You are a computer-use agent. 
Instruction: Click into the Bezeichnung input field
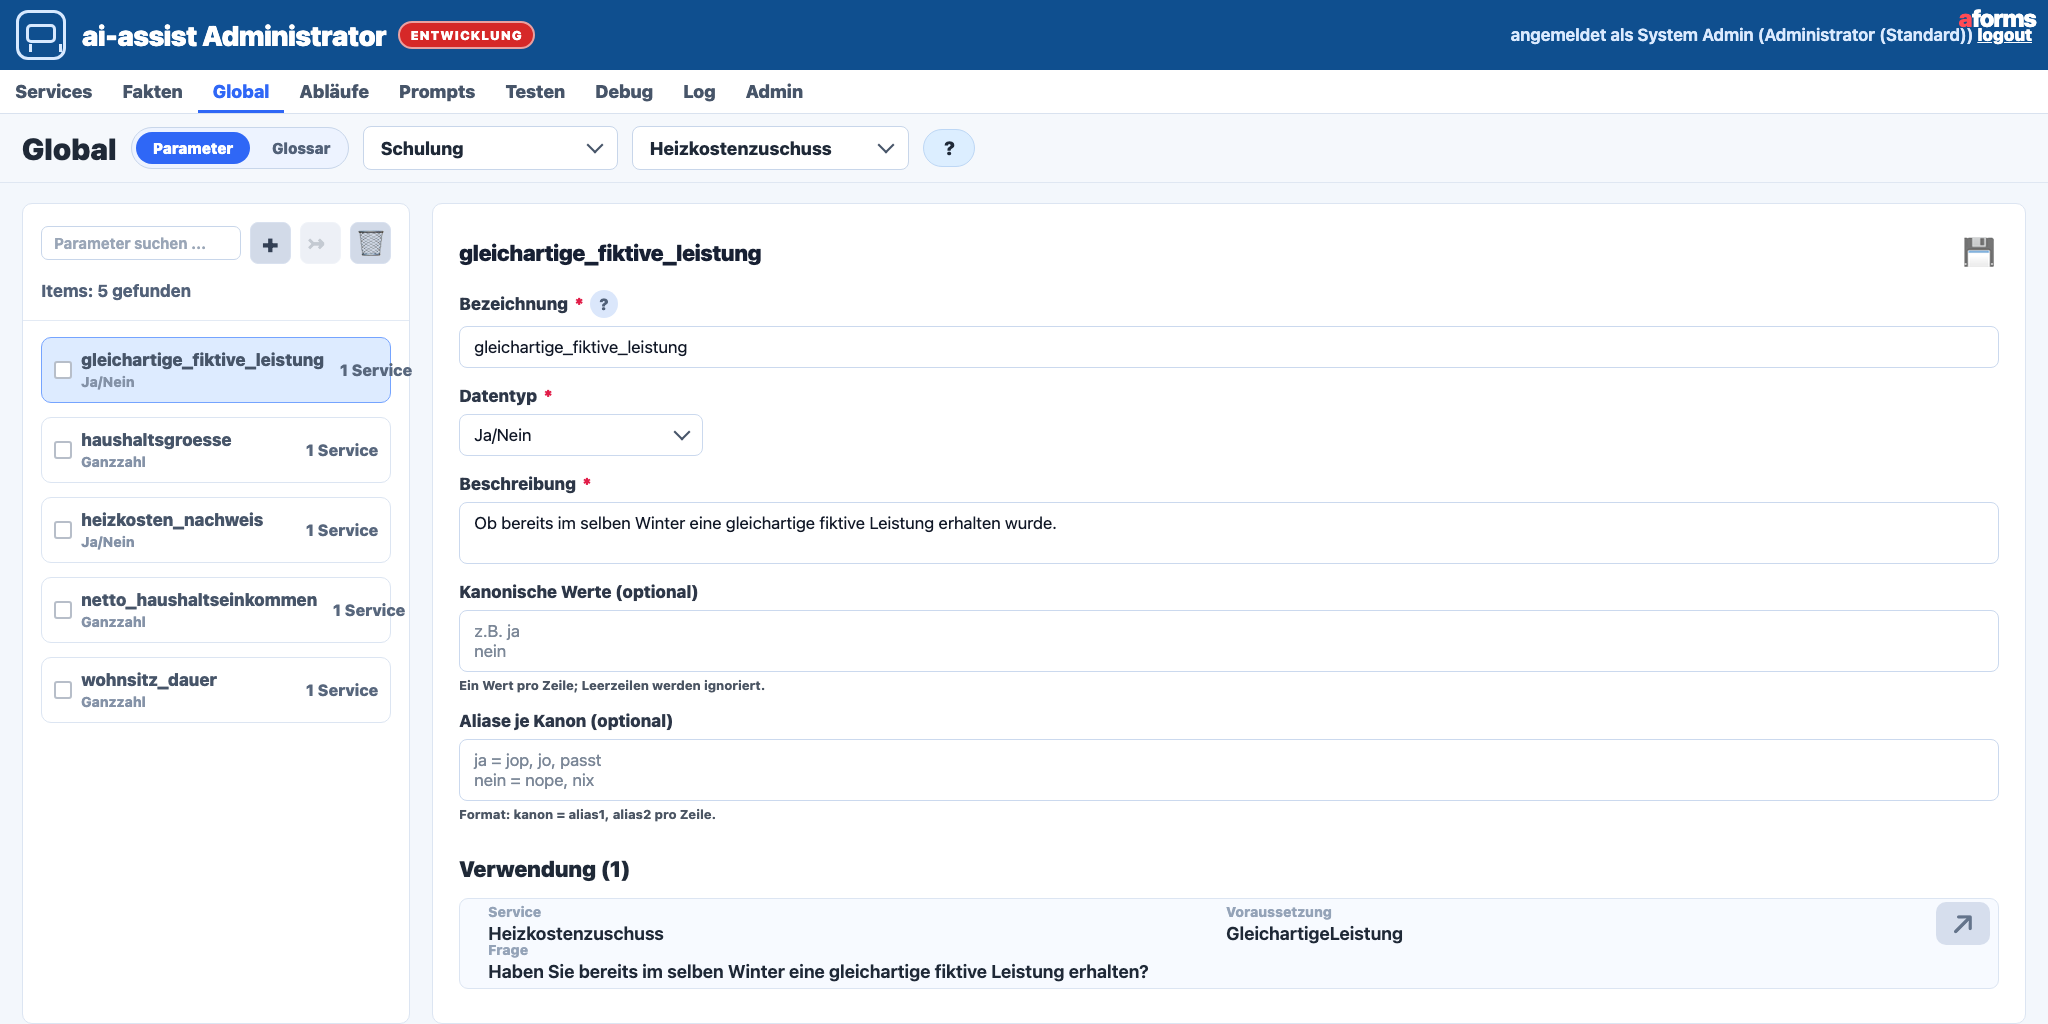coord(1228,347)
